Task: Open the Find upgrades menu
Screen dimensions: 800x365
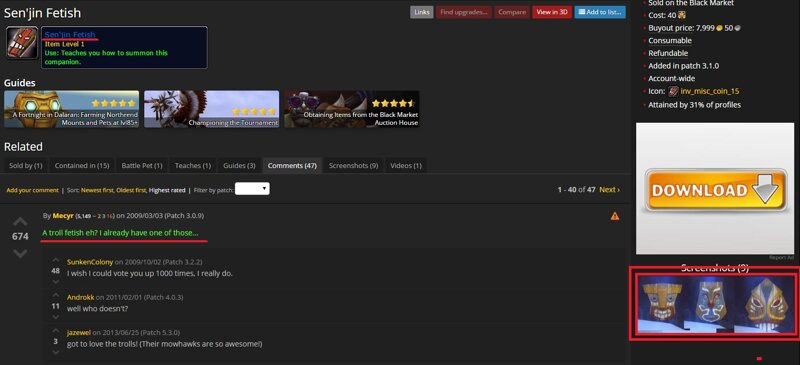Action: point(464,12)
